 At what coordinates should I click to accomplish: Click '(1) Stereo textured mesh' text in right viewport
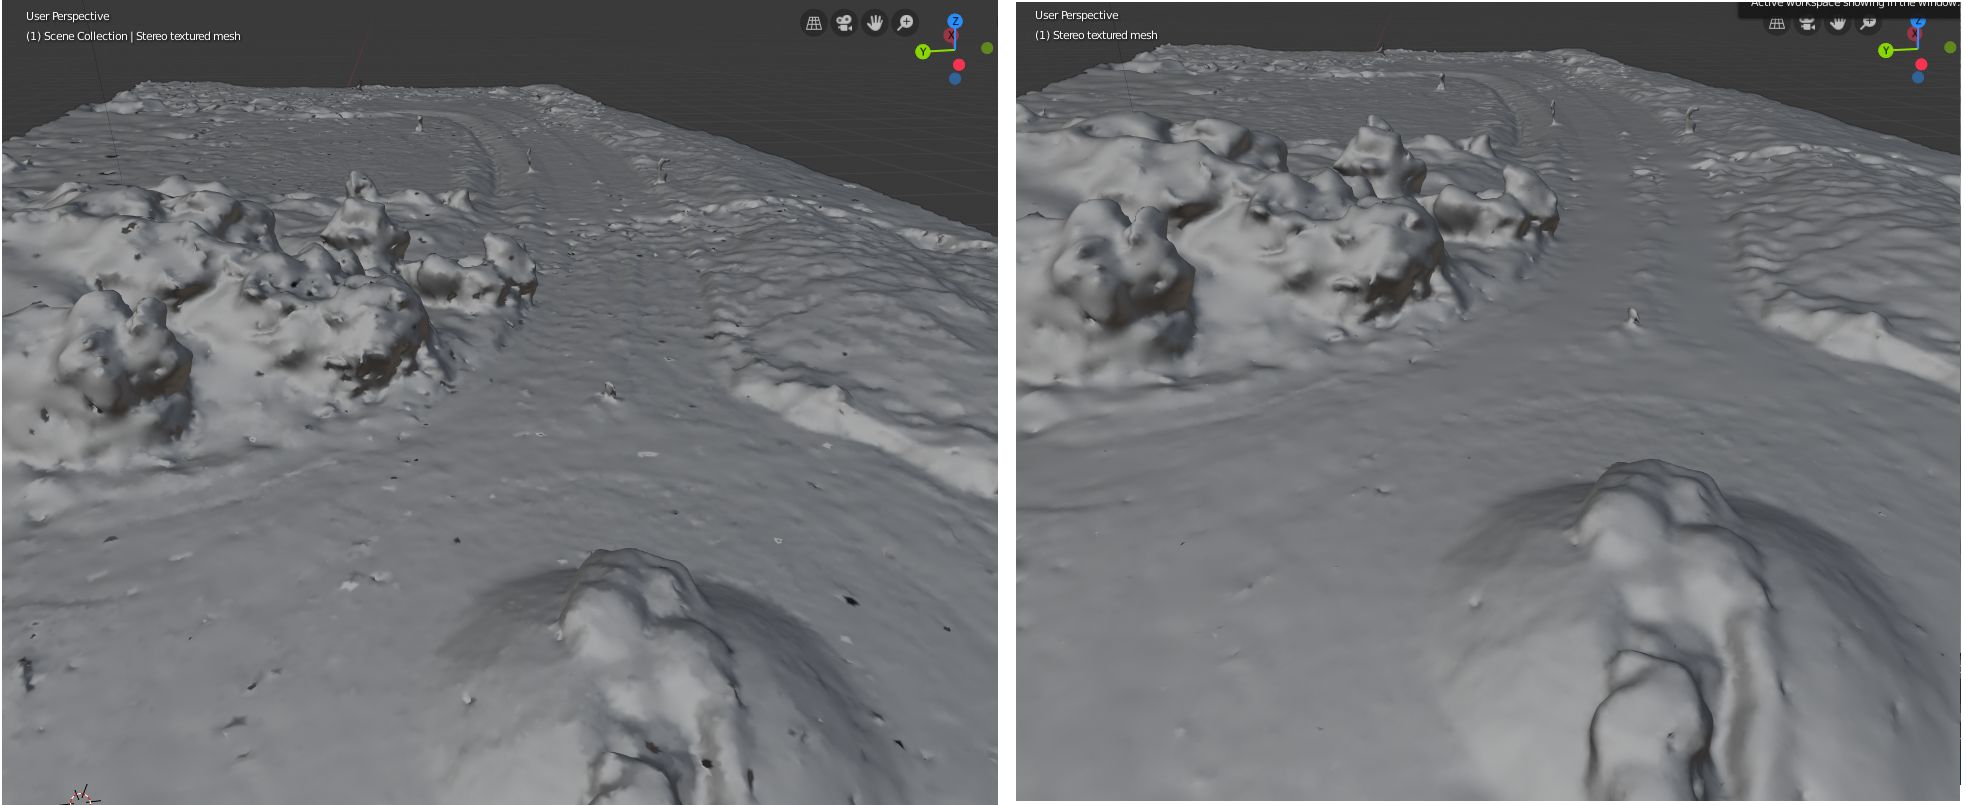[1096, 35]
